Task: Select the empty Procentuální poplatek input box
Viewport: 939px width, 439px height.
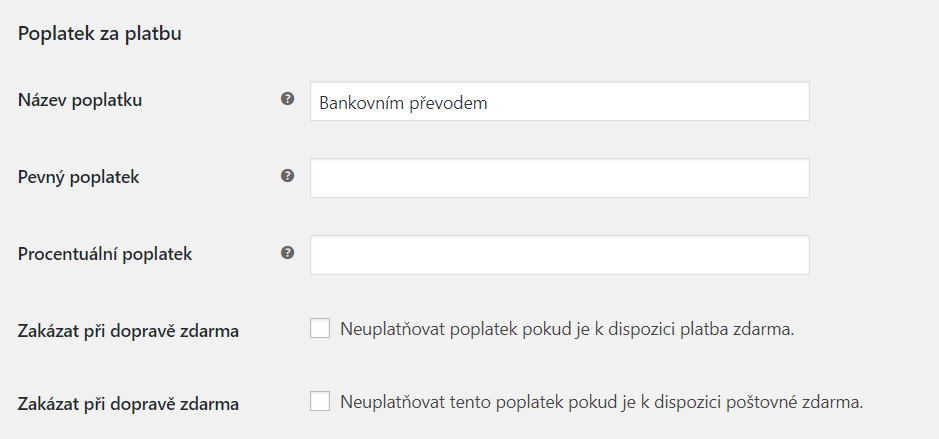Action: click(x=560, y=255)
